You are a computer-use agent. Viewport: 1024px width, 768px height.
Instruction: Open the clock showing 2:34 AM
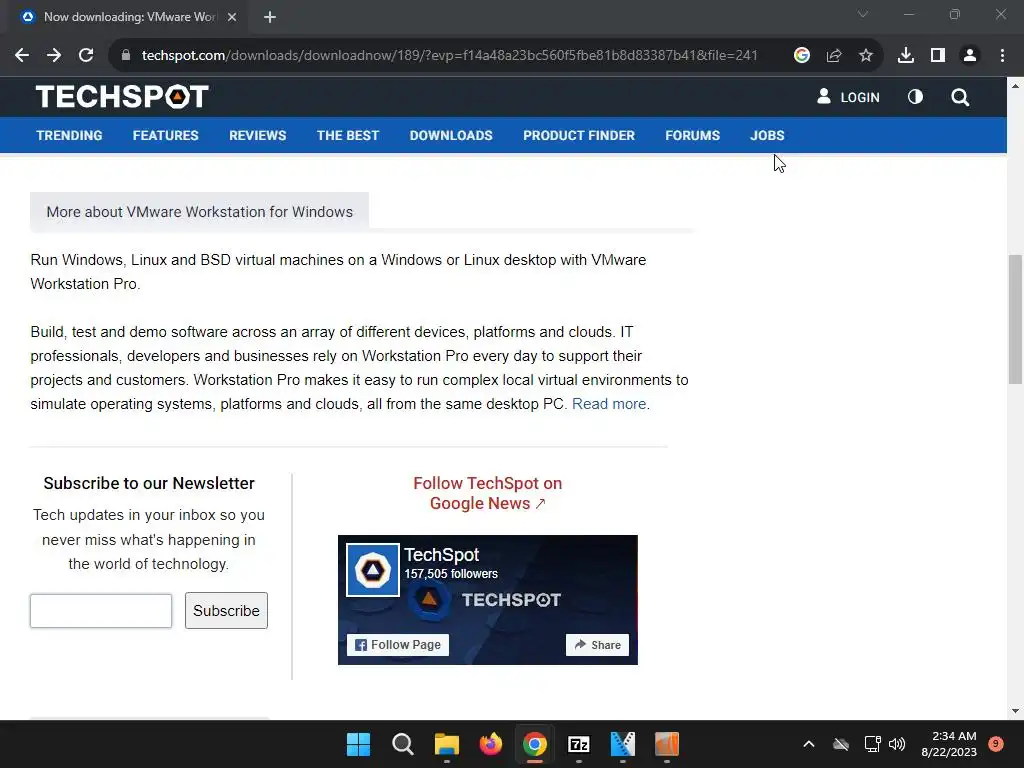coord(949,744)
